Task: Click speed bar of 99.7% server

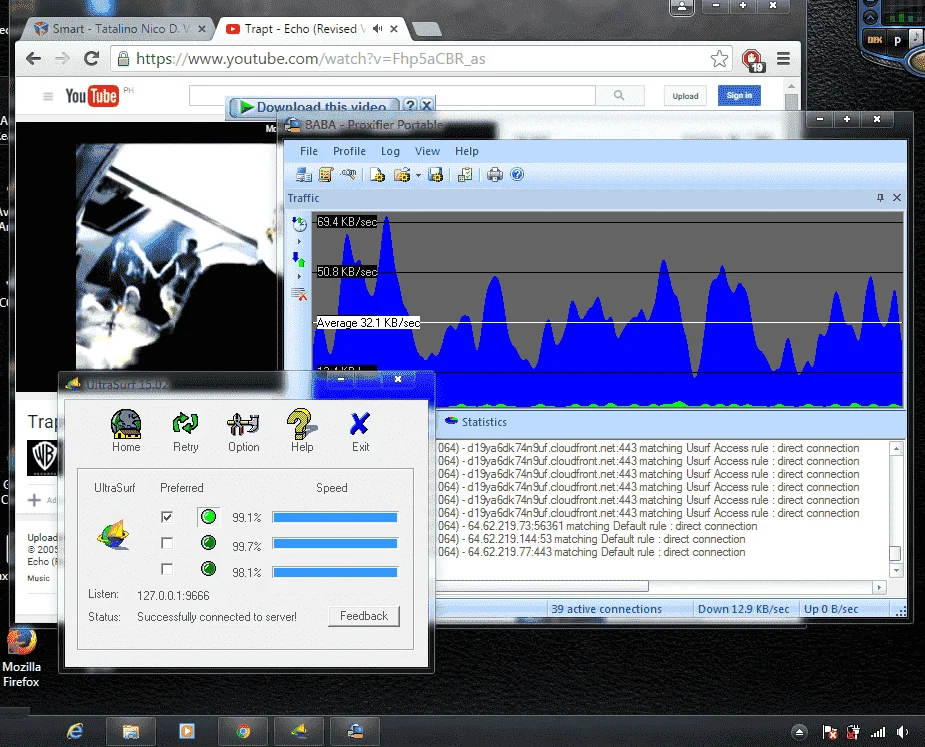Action: click(335, 543)
